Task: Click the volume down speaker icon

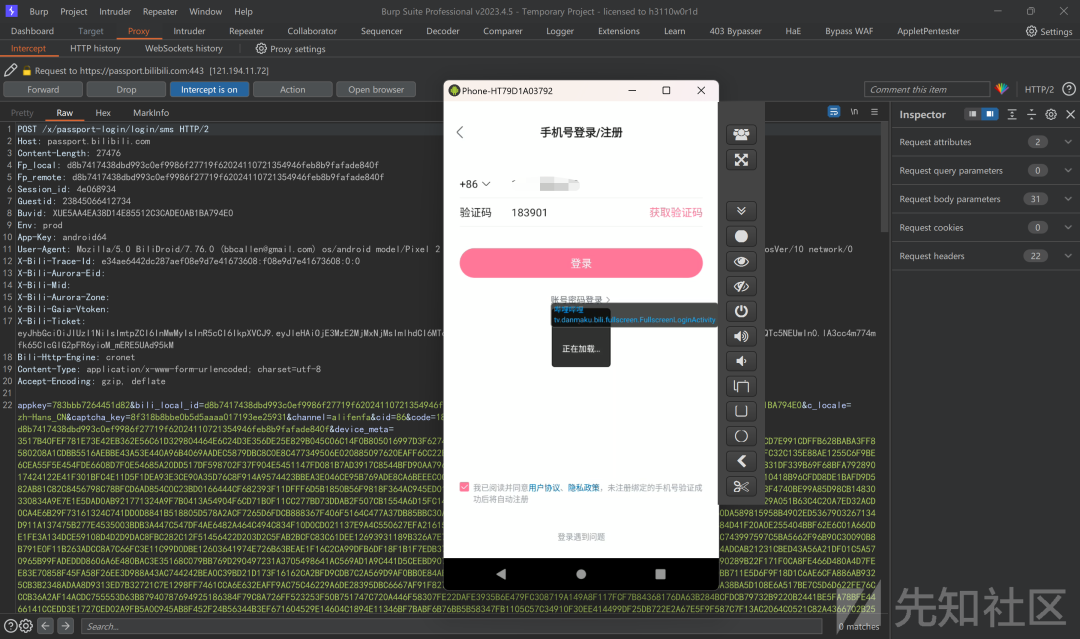Action: [x=741, y=361]
